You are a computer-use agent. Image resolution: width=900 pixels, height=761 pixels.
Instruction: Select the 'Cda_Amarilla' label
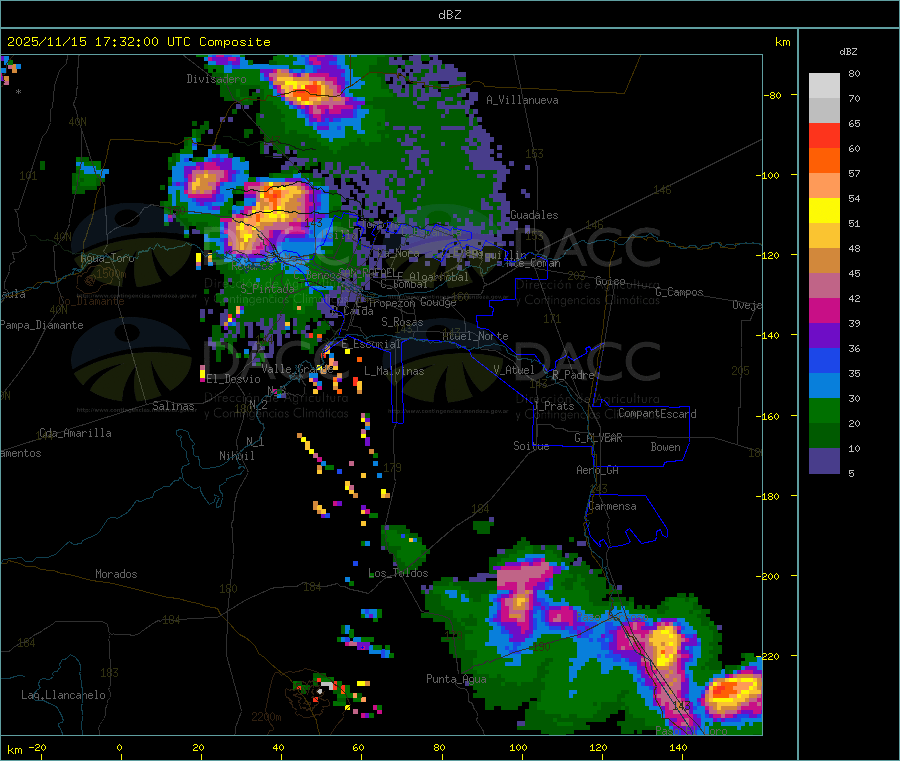[x=75, y=433]
